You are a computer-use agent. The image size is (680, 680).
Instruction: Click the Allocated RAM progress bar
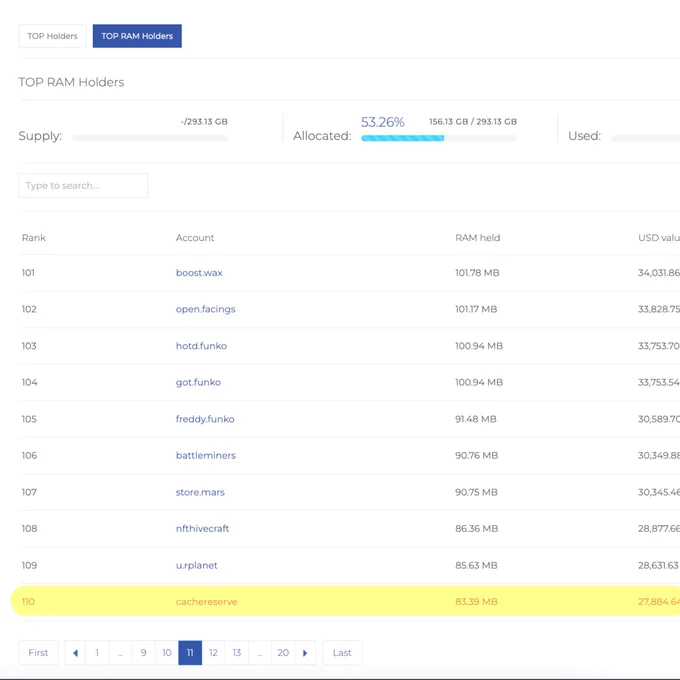[x=439, y=138]
